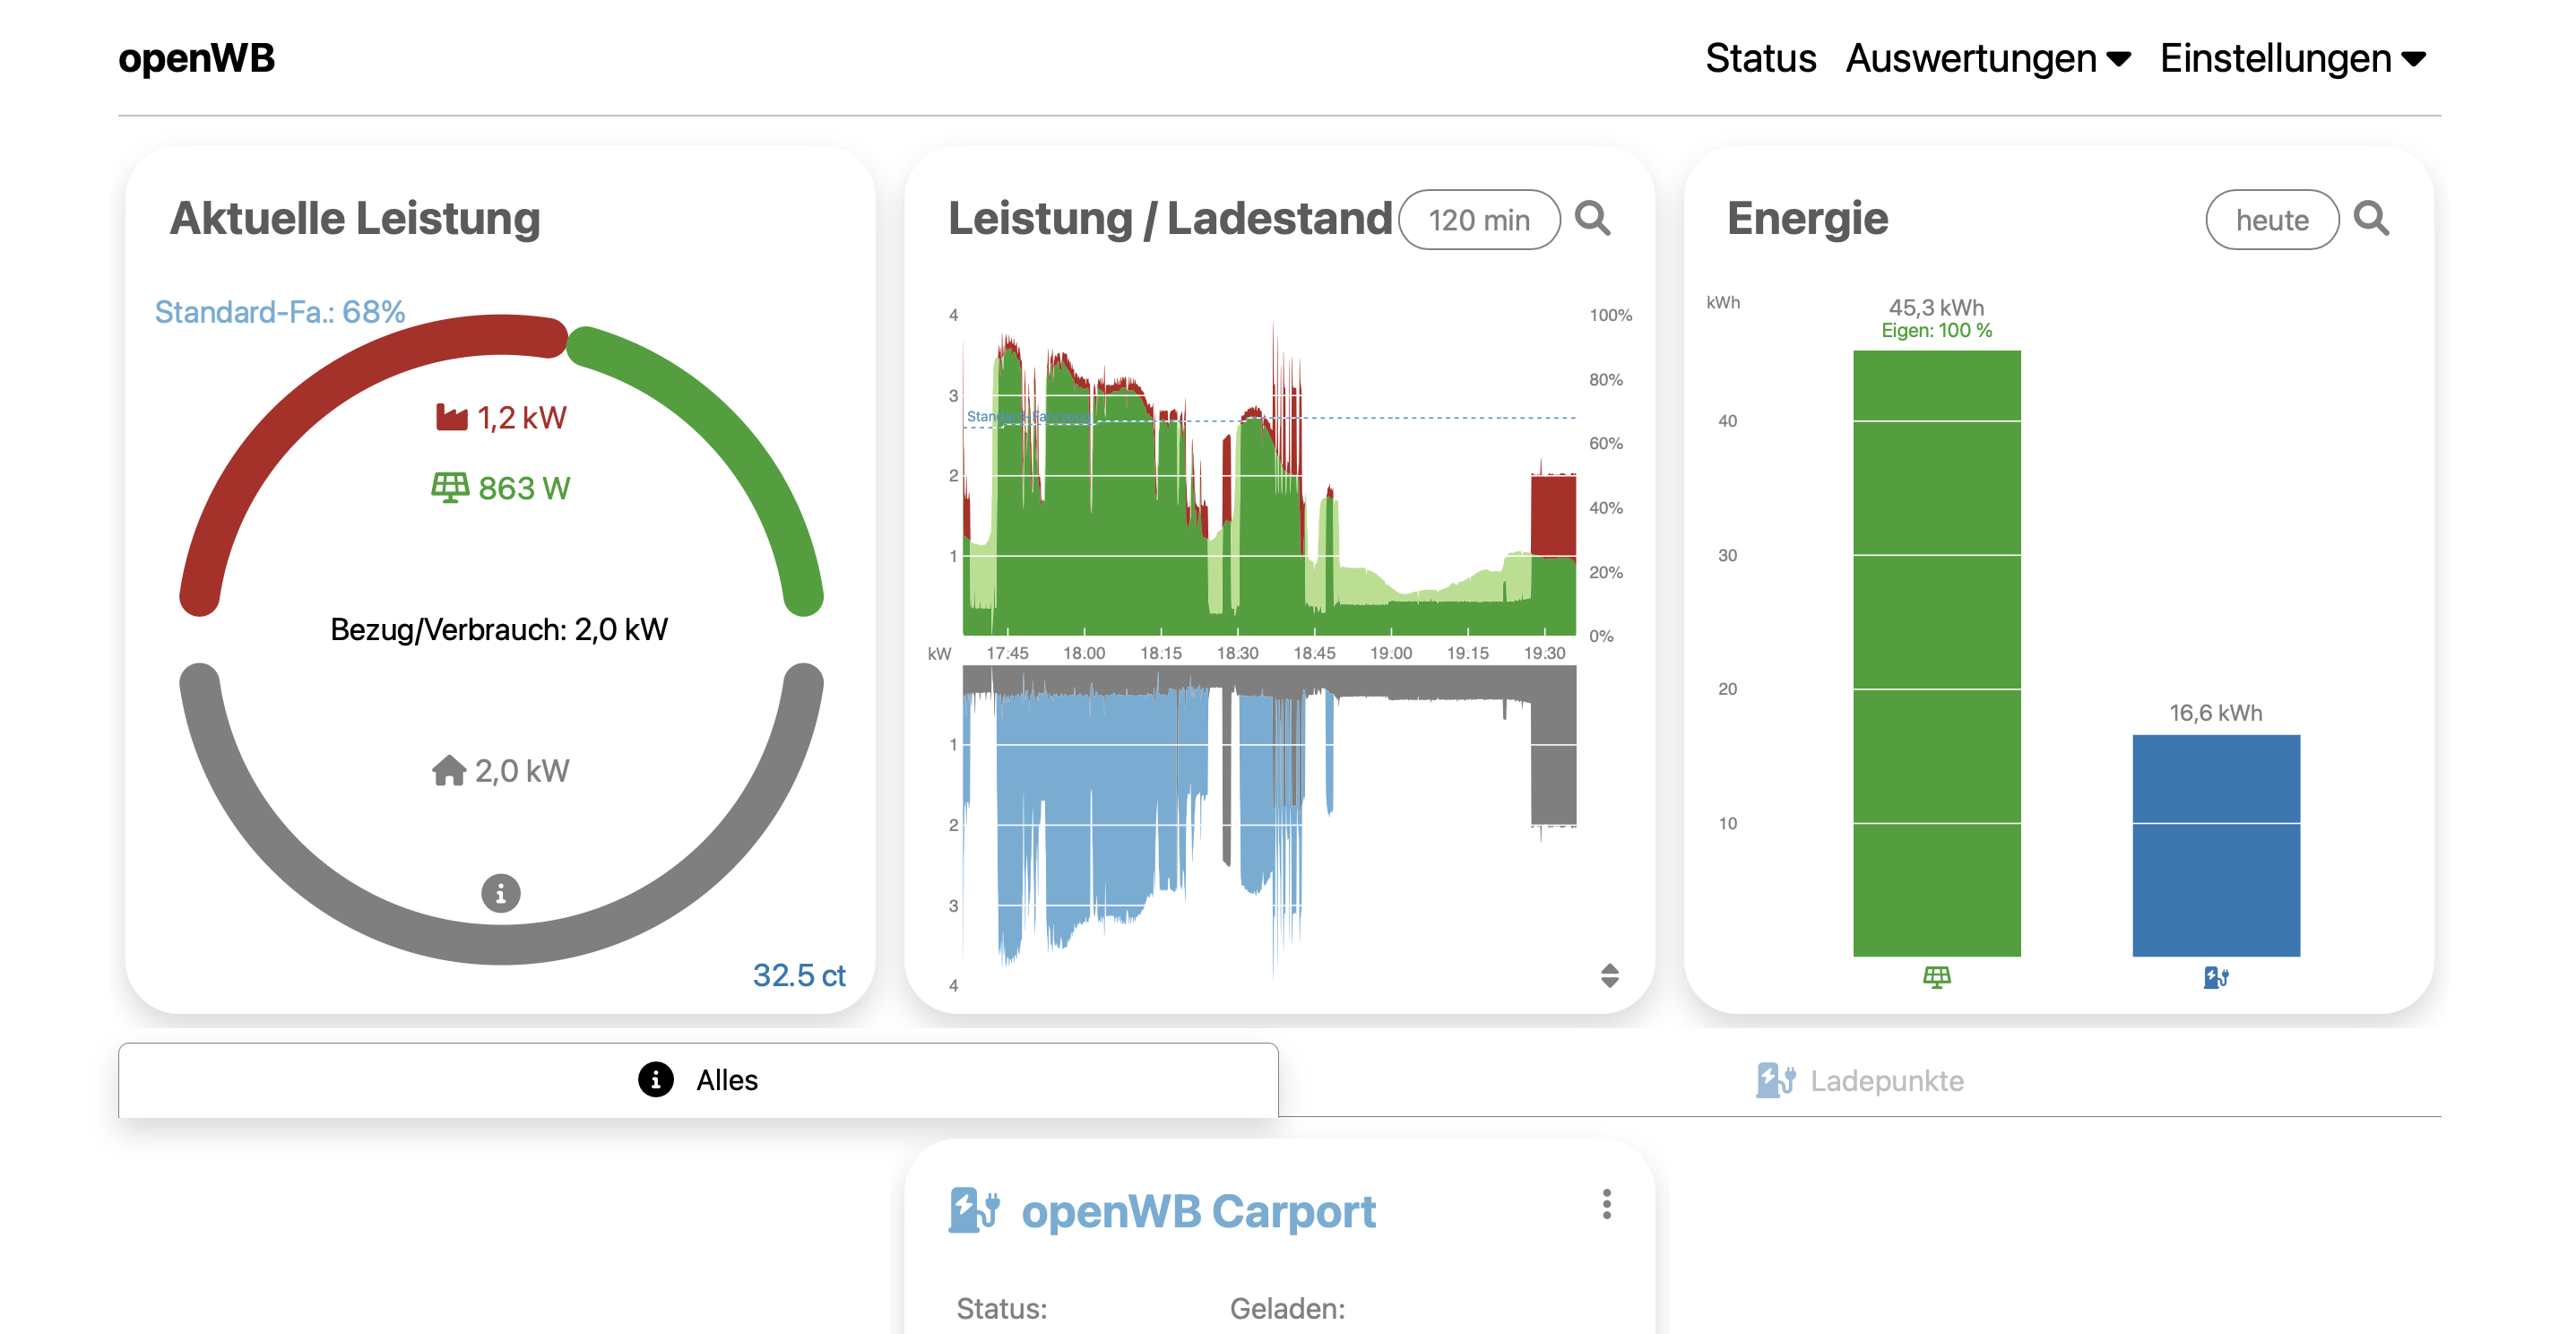Viewport: 2576px width, 1334px height.
Task: Click the openWB Carport charge point icon
Action: 973,1210
